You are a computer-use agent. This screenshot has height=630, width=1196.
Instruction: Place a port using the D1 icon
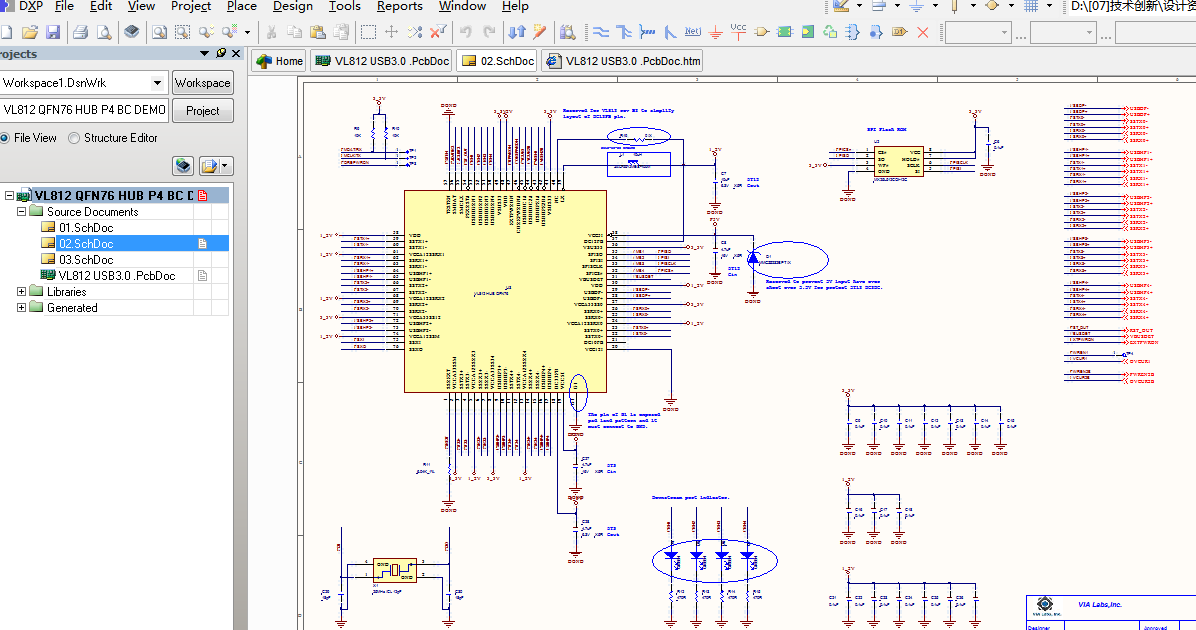point(899,32)
